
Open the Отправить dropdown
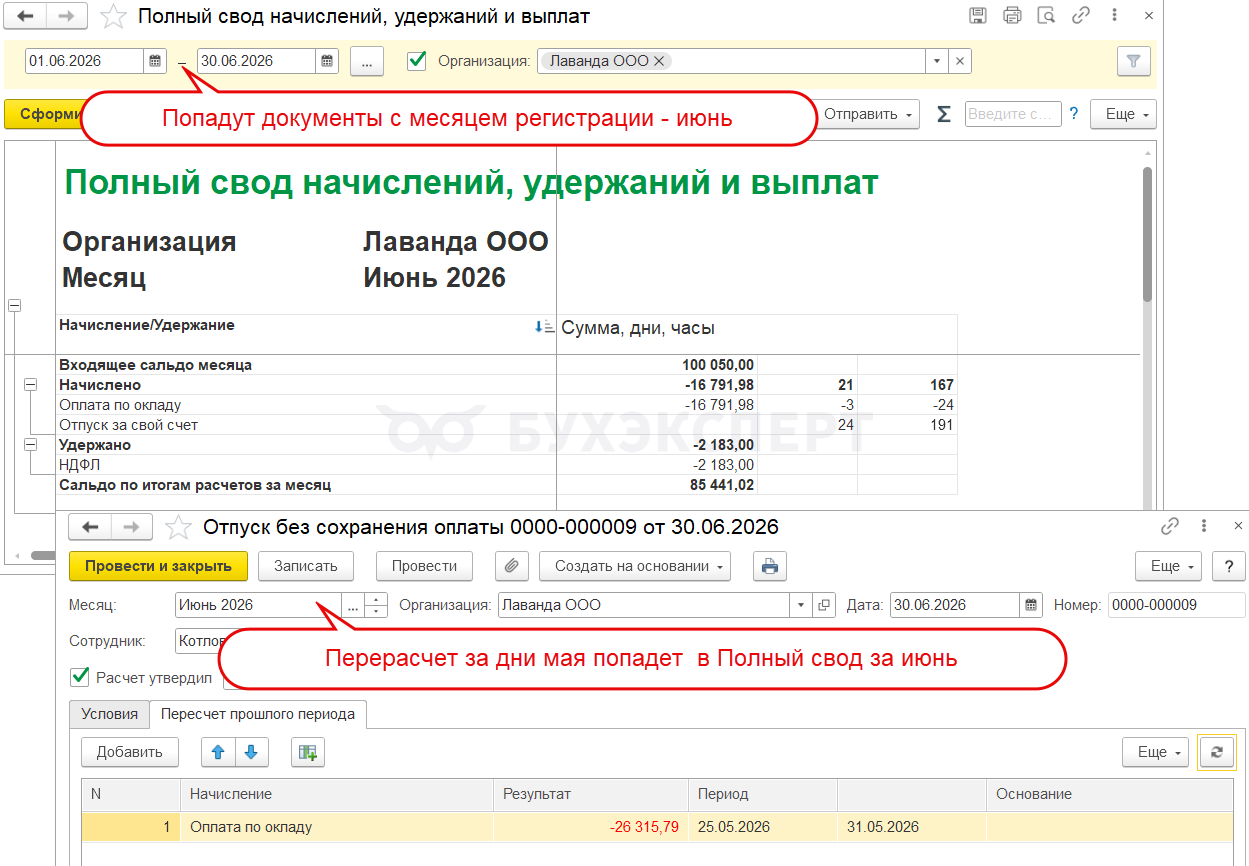[867, 114]
